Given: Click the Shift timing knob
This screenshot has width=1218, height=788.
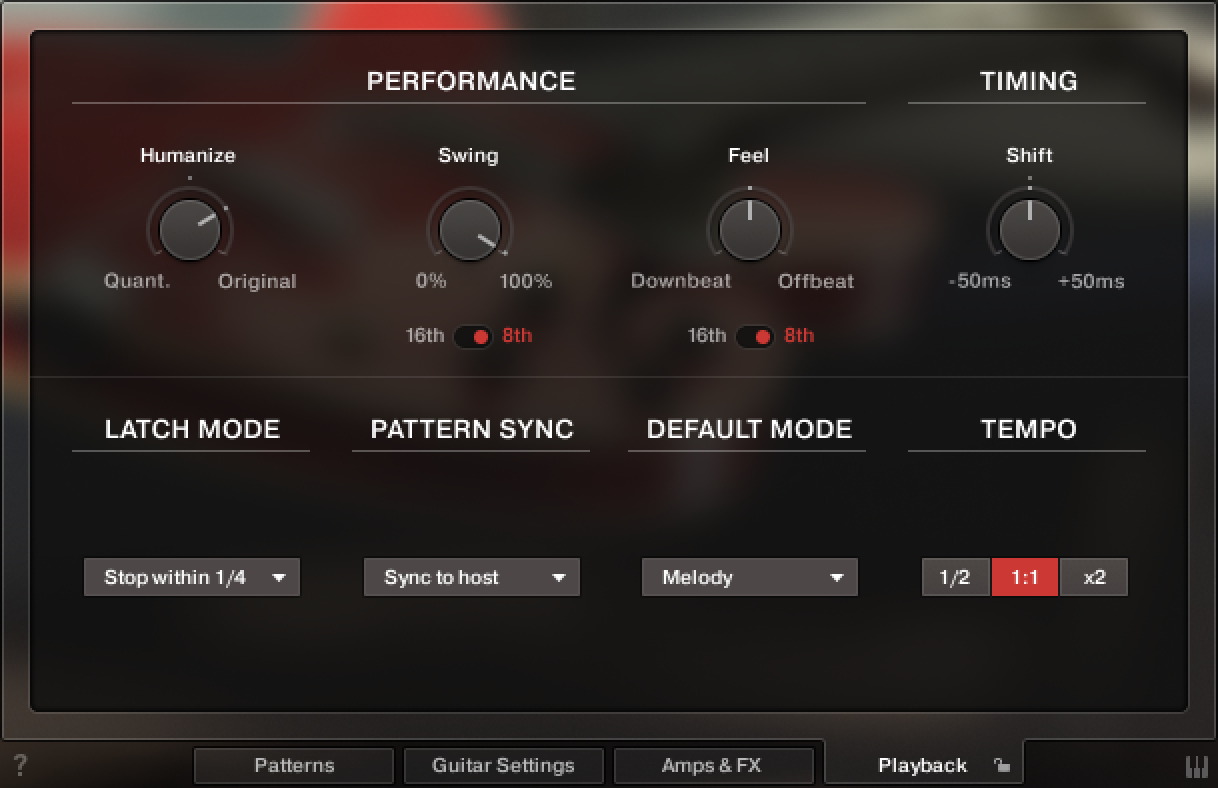Looking at the screenshot, I should (1029, 229).
